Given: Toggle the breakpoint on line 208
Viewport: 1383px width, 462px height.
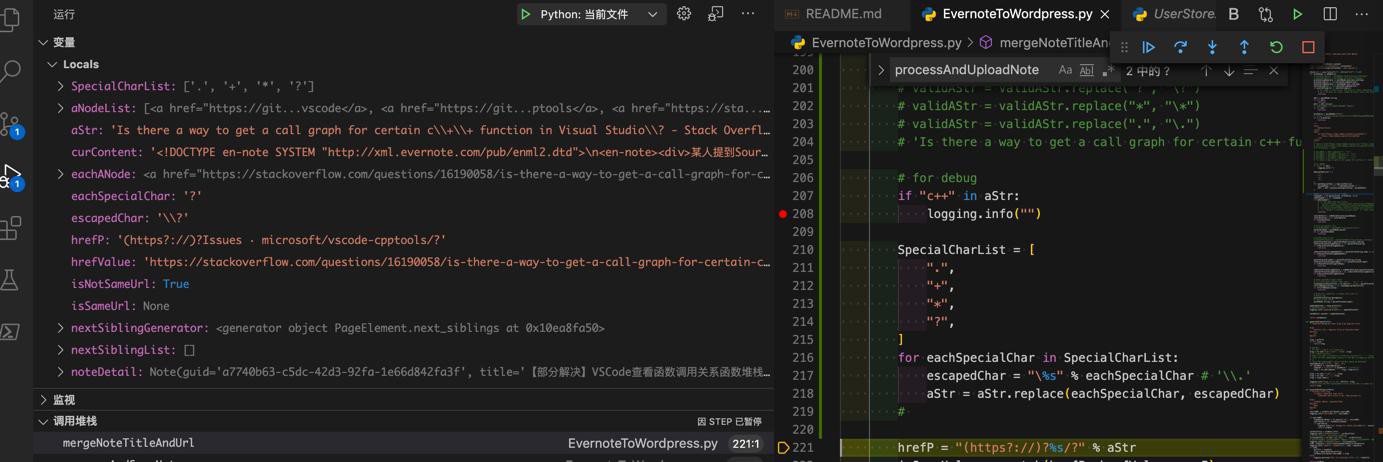Looking at the screenshot, I should click(783, 214).
